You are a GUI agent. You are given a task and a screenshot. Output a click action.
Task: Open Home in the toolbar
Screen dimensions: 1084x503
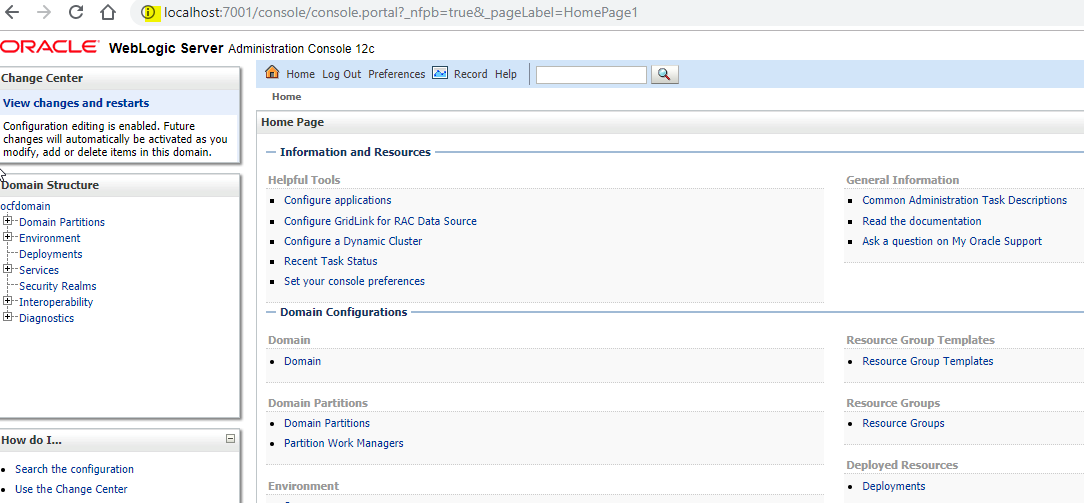click(301, 74)
